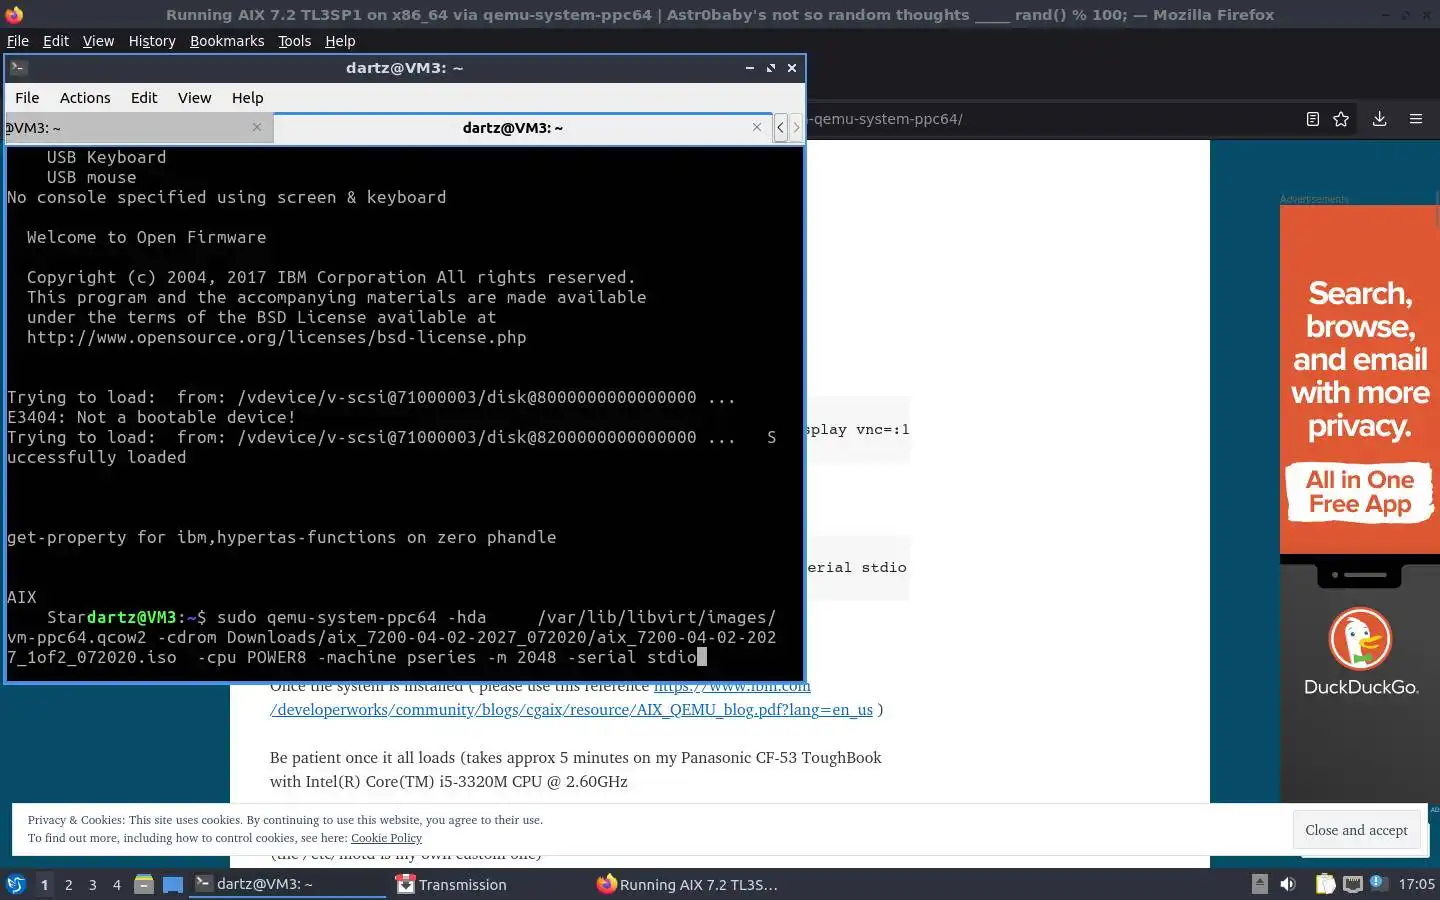Open Firefox Tools menu

pos(294,41)
